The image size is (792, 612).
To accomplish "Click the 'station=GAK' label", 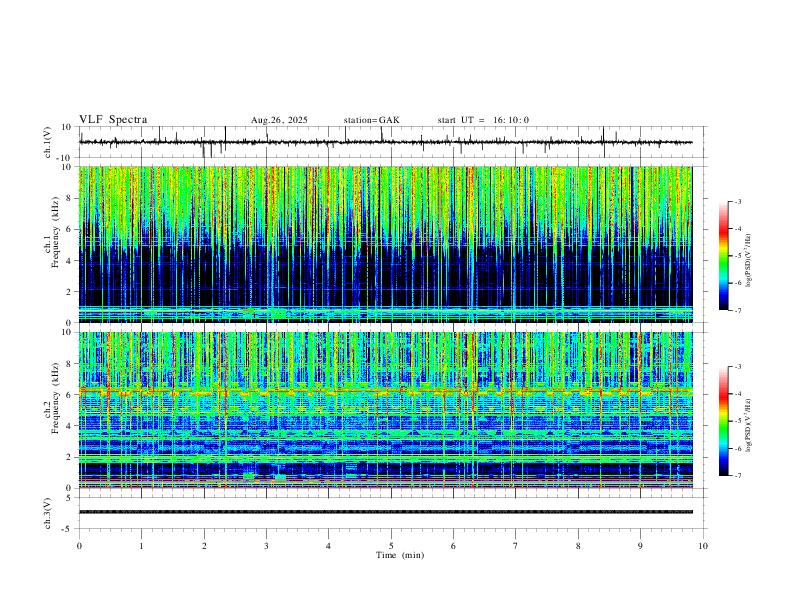I will [x=371, y=120].
